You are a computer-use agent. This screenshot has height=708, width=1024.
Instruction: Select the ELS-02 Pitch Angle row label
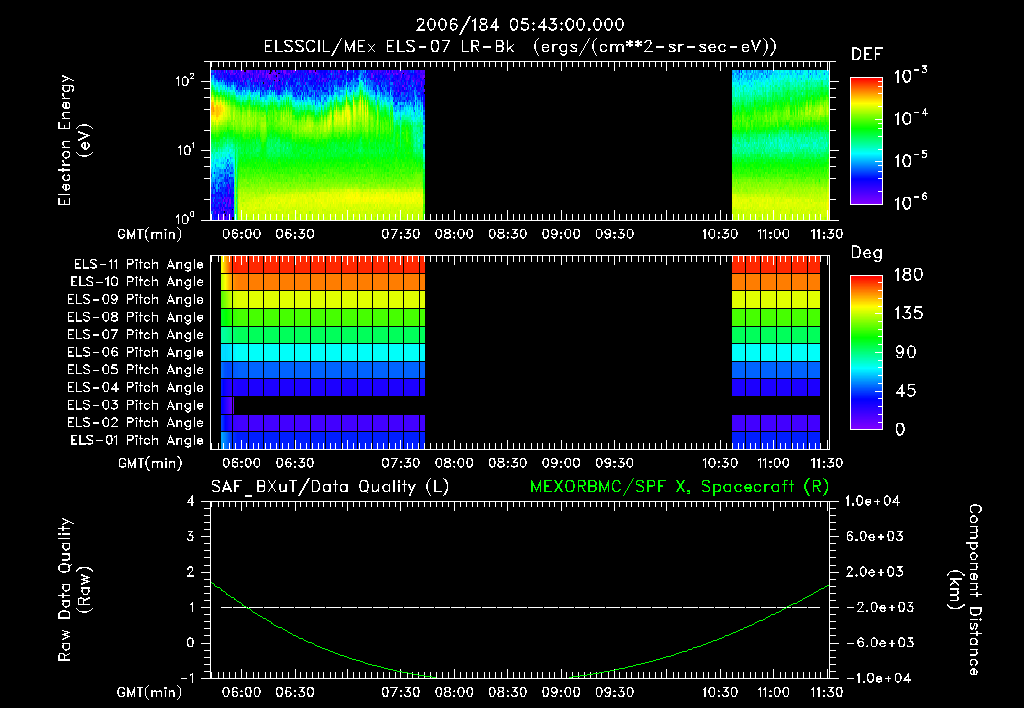coord(136,423)
